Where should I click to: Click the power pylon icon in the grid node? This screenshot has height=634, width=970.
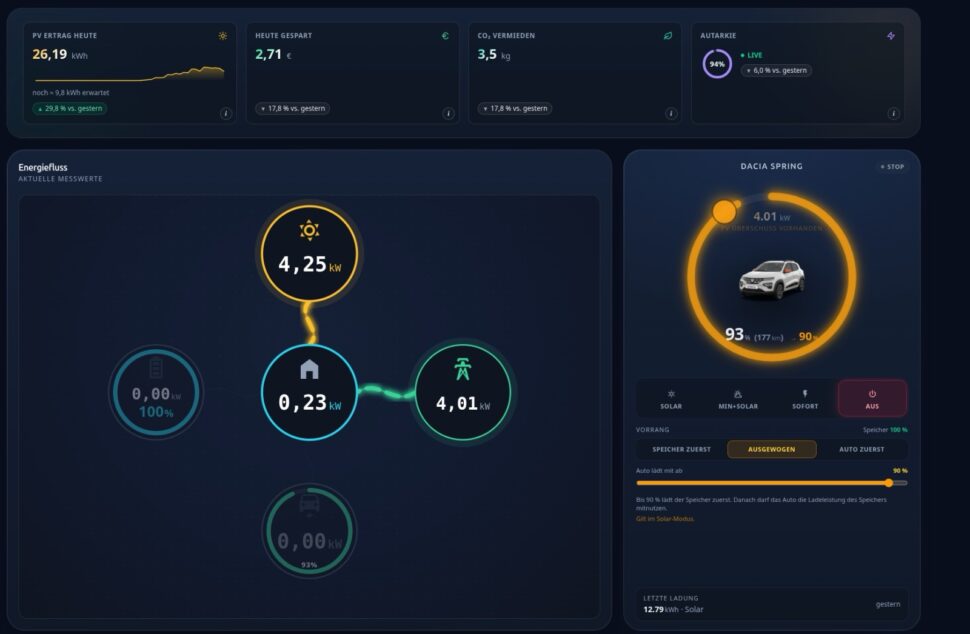tap(463, 369)
